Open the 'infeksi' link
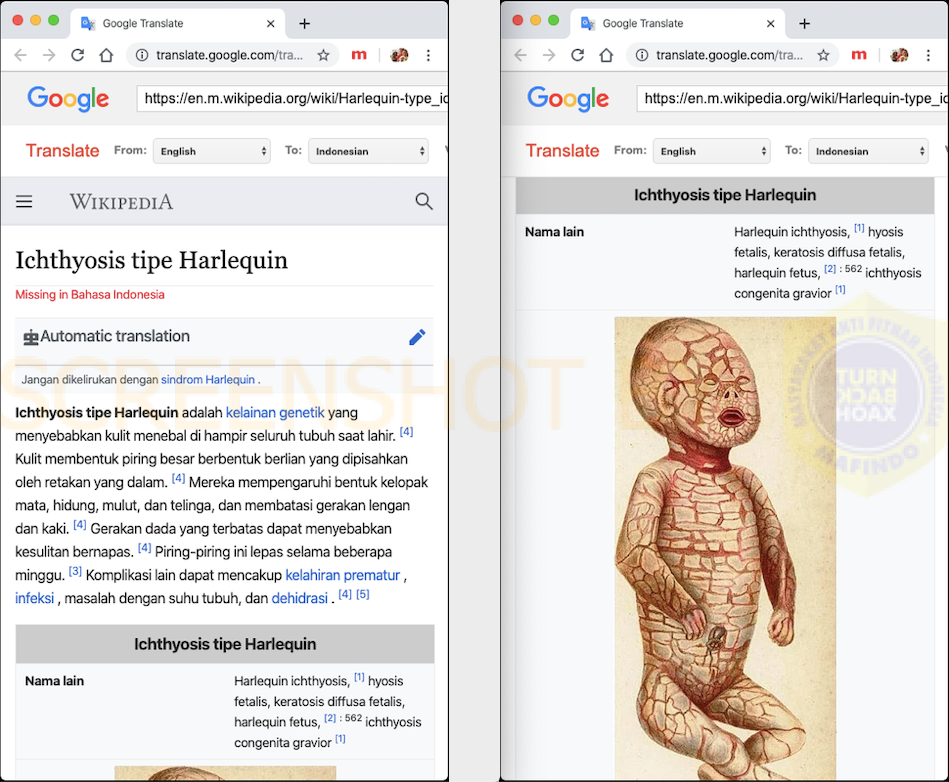Viewport: 949px width, 782px height. coord(34,598)
